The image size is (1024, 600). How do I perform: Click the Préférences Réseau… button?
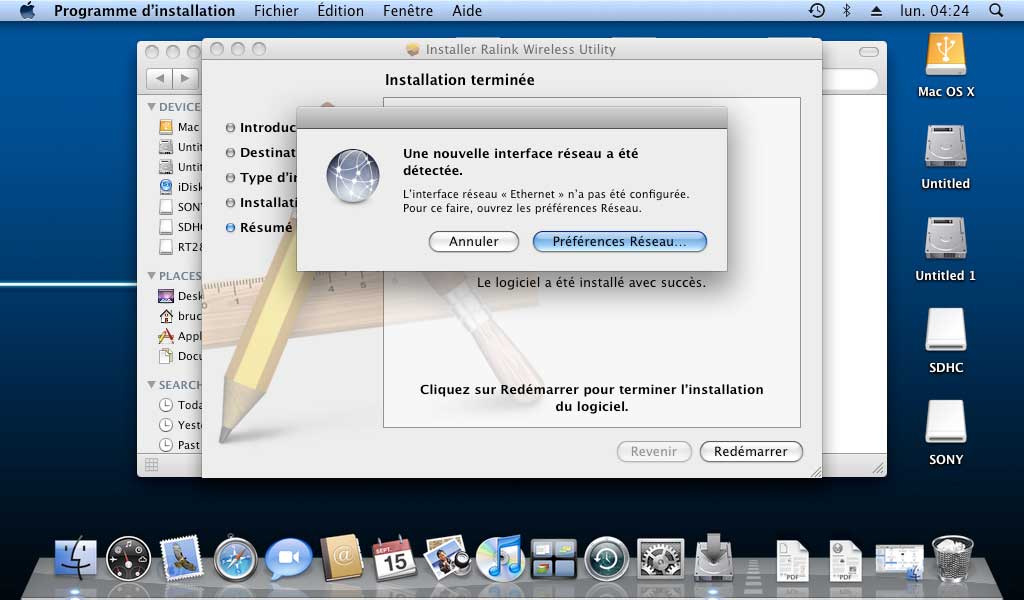pos(620,242)
